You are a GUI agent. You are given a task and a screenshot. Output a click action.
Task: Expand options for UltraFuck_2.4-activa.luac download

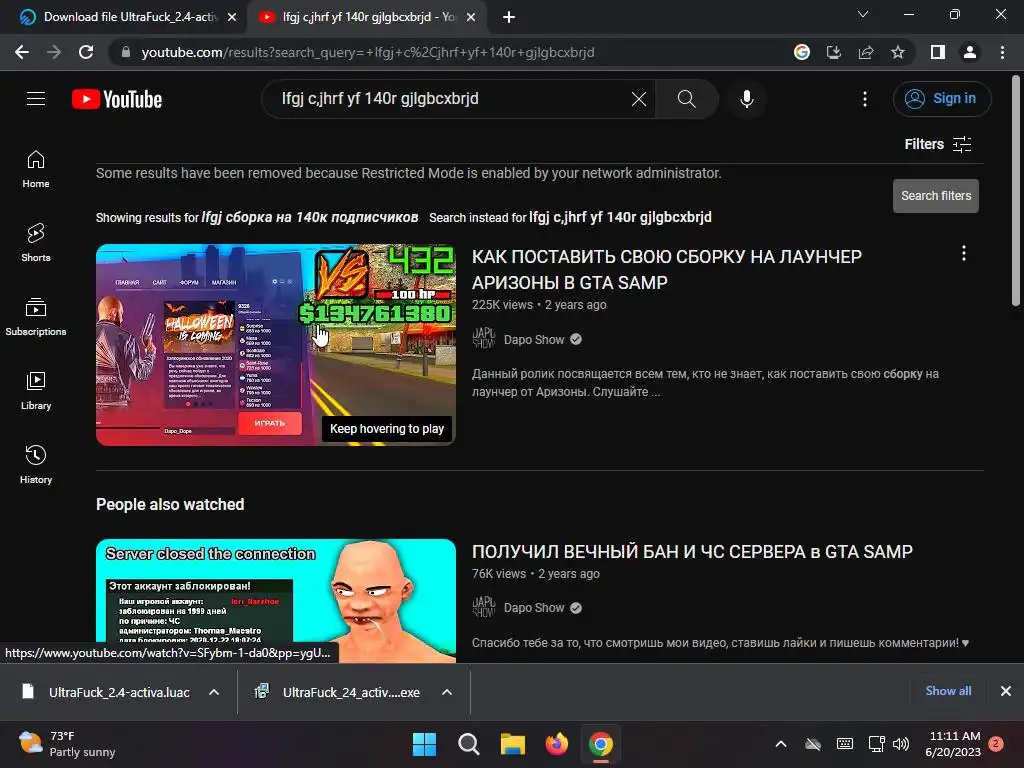coord(214,692)
